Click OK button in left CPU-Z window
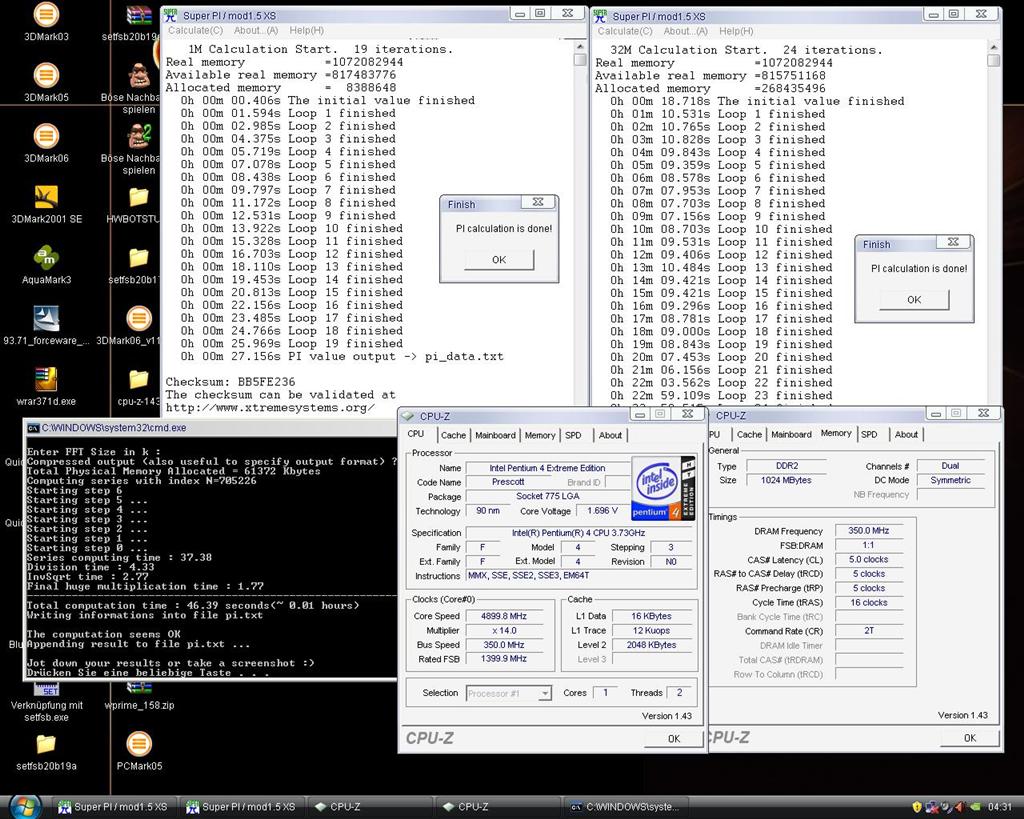 click(674, 739)
